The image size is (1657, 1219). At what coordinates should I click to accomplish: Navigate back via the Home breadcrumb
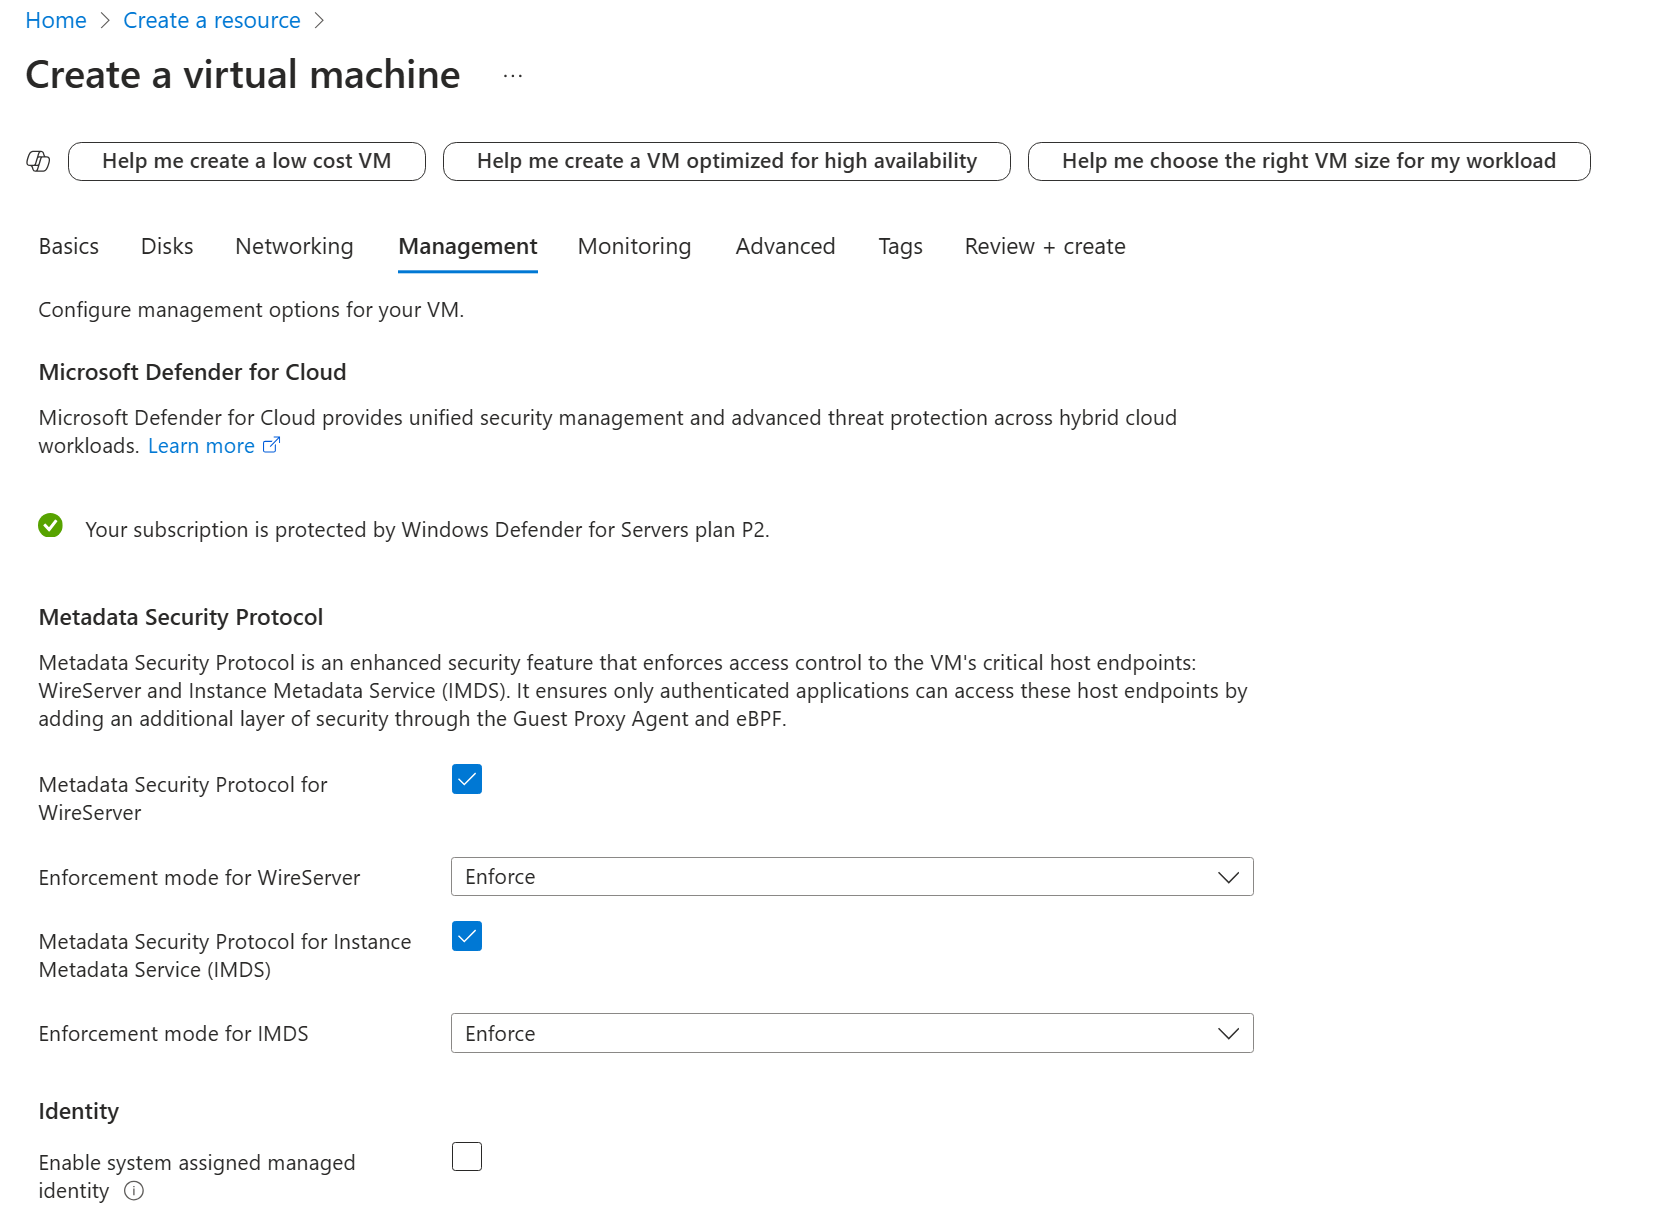pos(55,20)
